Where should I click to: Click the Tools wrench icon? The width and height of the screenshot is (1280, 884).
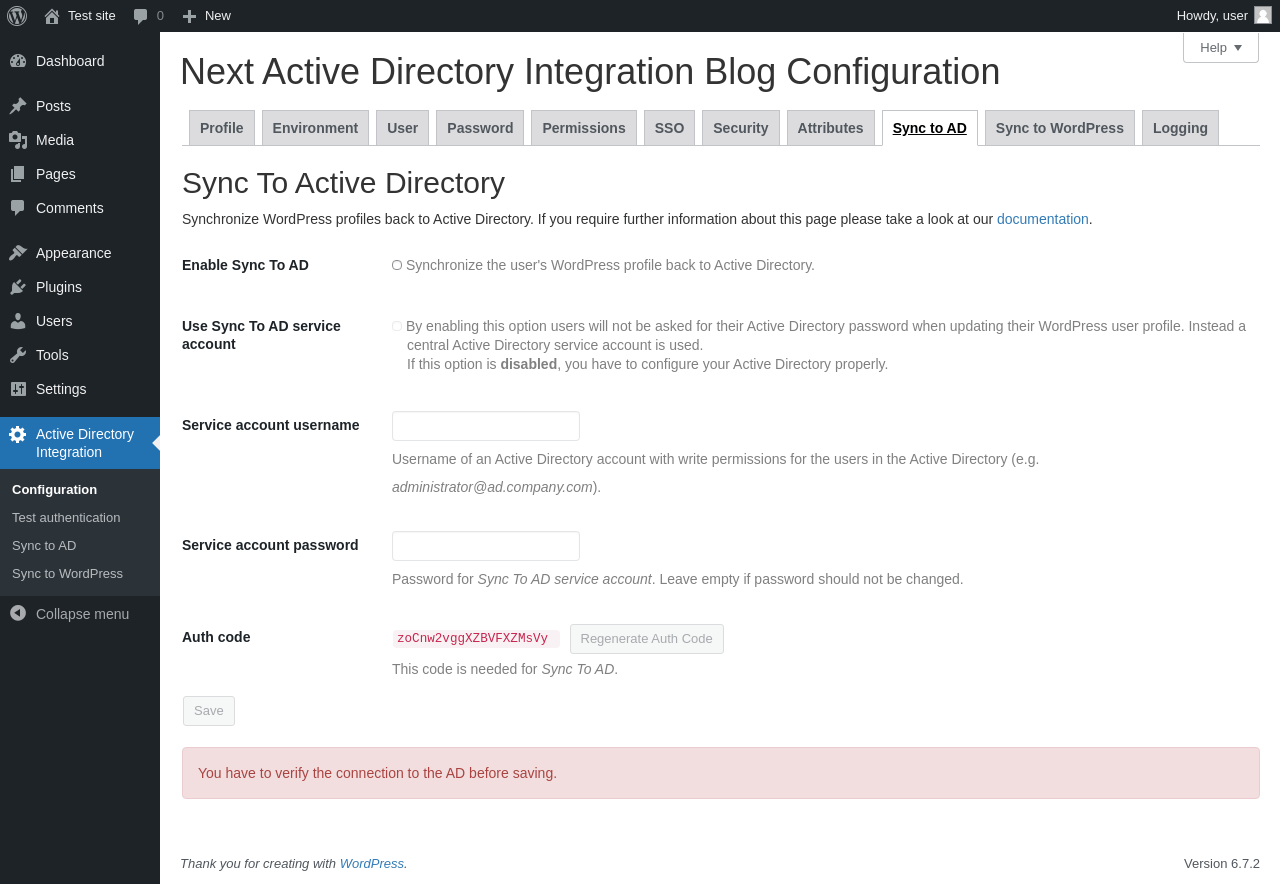point(18,355)
